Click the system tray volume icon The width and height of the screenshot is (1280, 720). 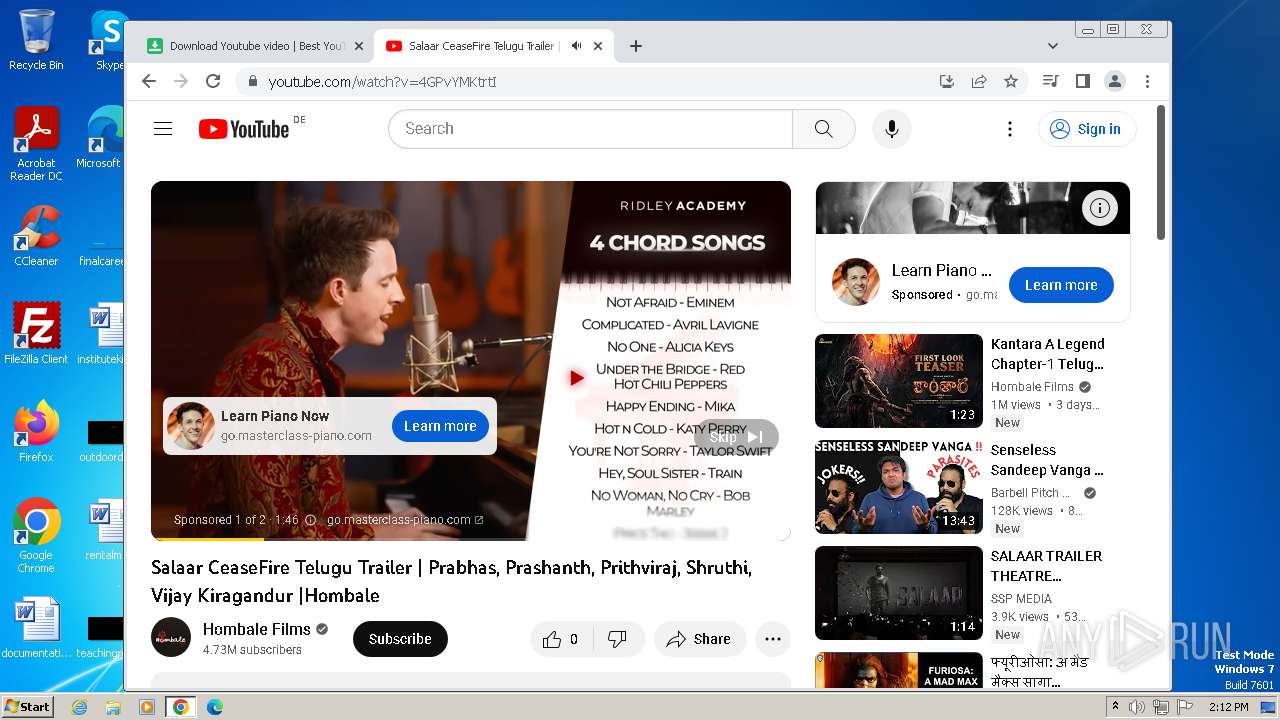1137,707
